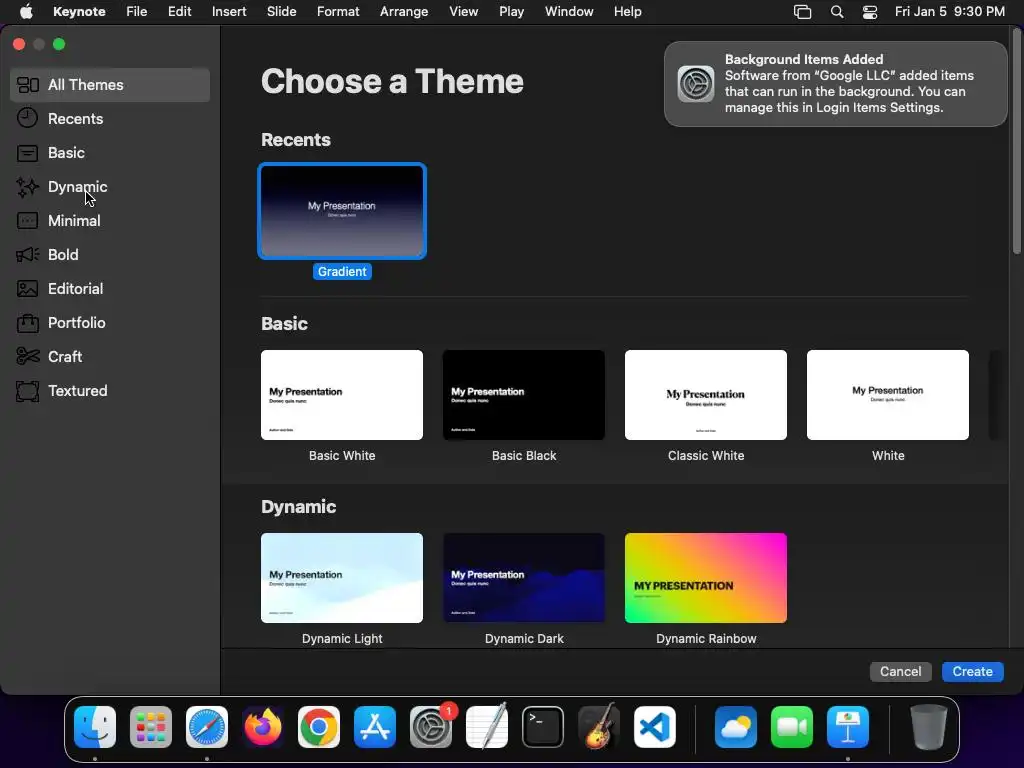Image resolution: width=1024 pixels, height=768 pixels.
Task: Choose the White theme thumbnail
Action: 888,395
